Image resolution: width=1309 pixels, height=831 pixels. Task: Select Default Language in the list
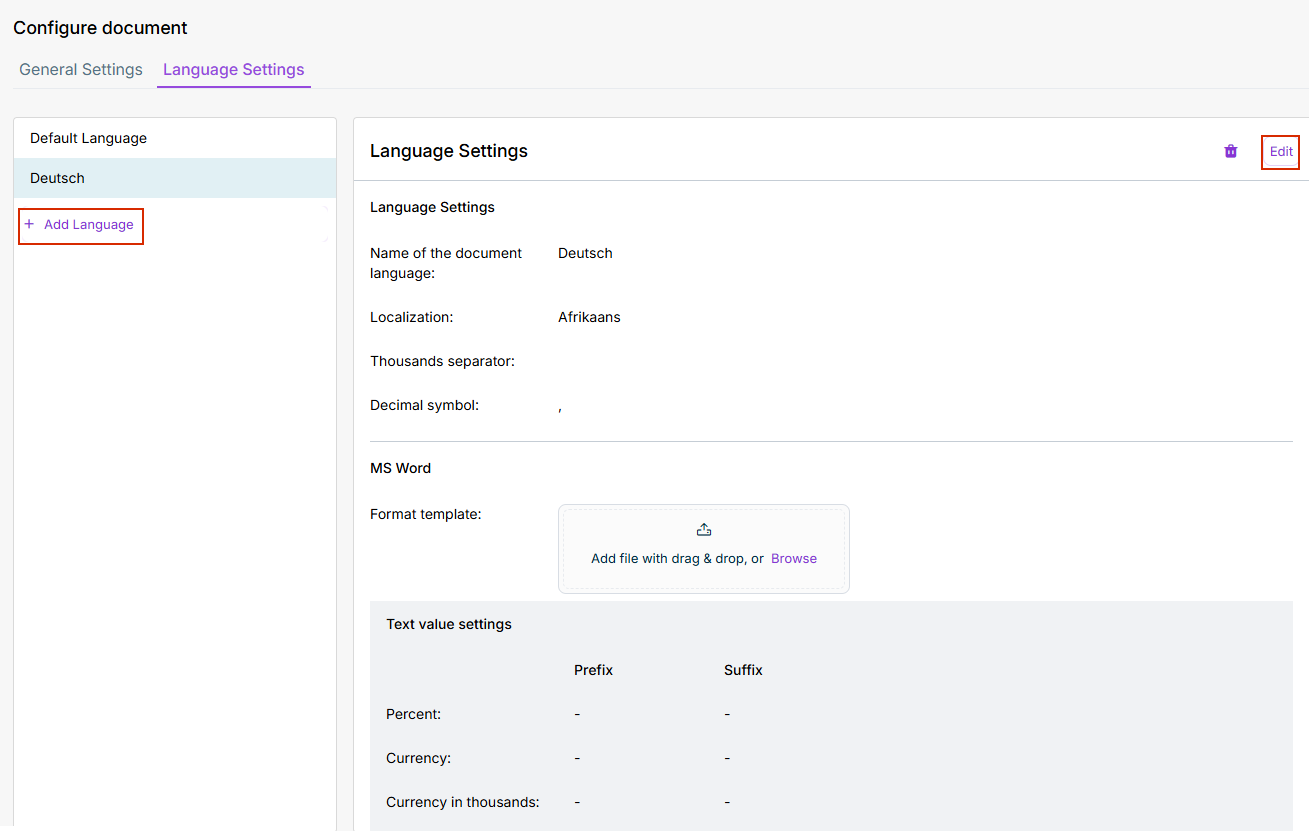coord(175,138)
